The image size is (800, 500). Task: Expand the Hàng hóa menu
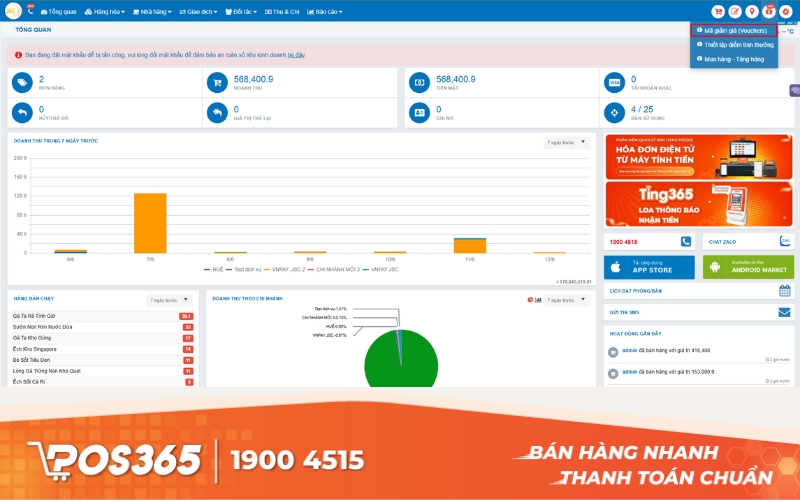pyautogui.click(x=105, y=11)
